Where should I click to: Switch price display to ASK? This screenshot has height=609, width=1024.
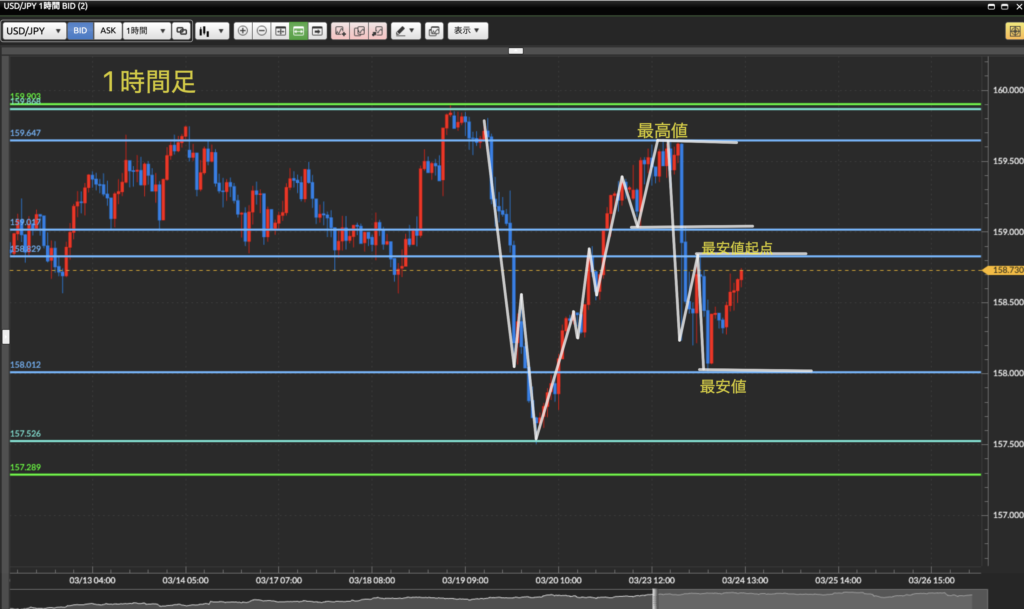pos(108,31)
